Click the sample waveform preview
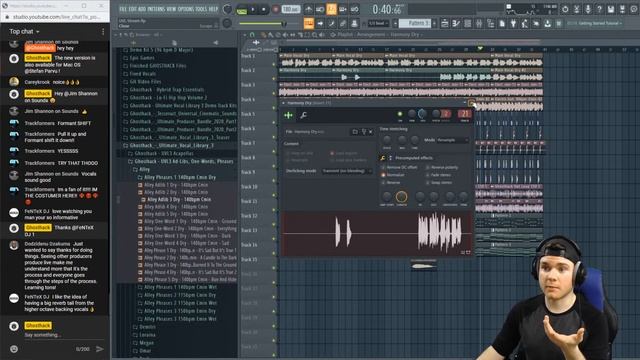 click(x=377, y=233)
